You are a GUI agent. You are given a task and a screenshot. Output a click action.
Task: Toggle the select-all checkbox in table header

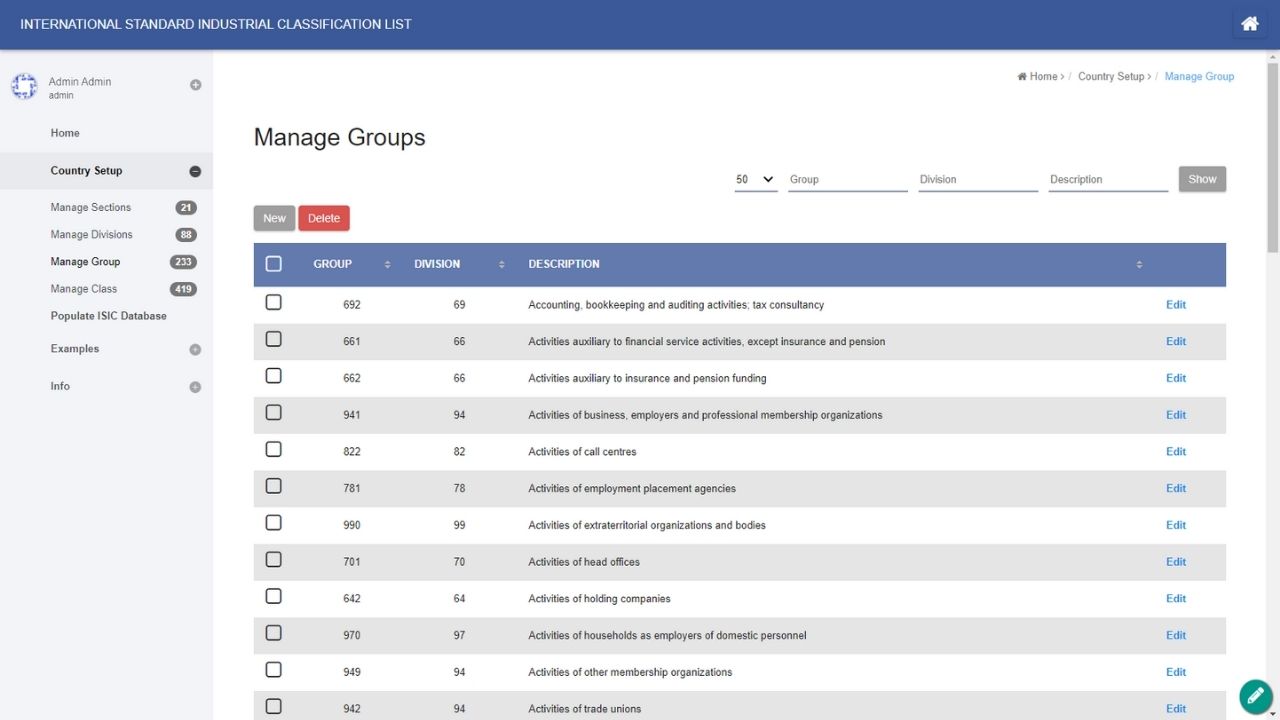(274, 264)
